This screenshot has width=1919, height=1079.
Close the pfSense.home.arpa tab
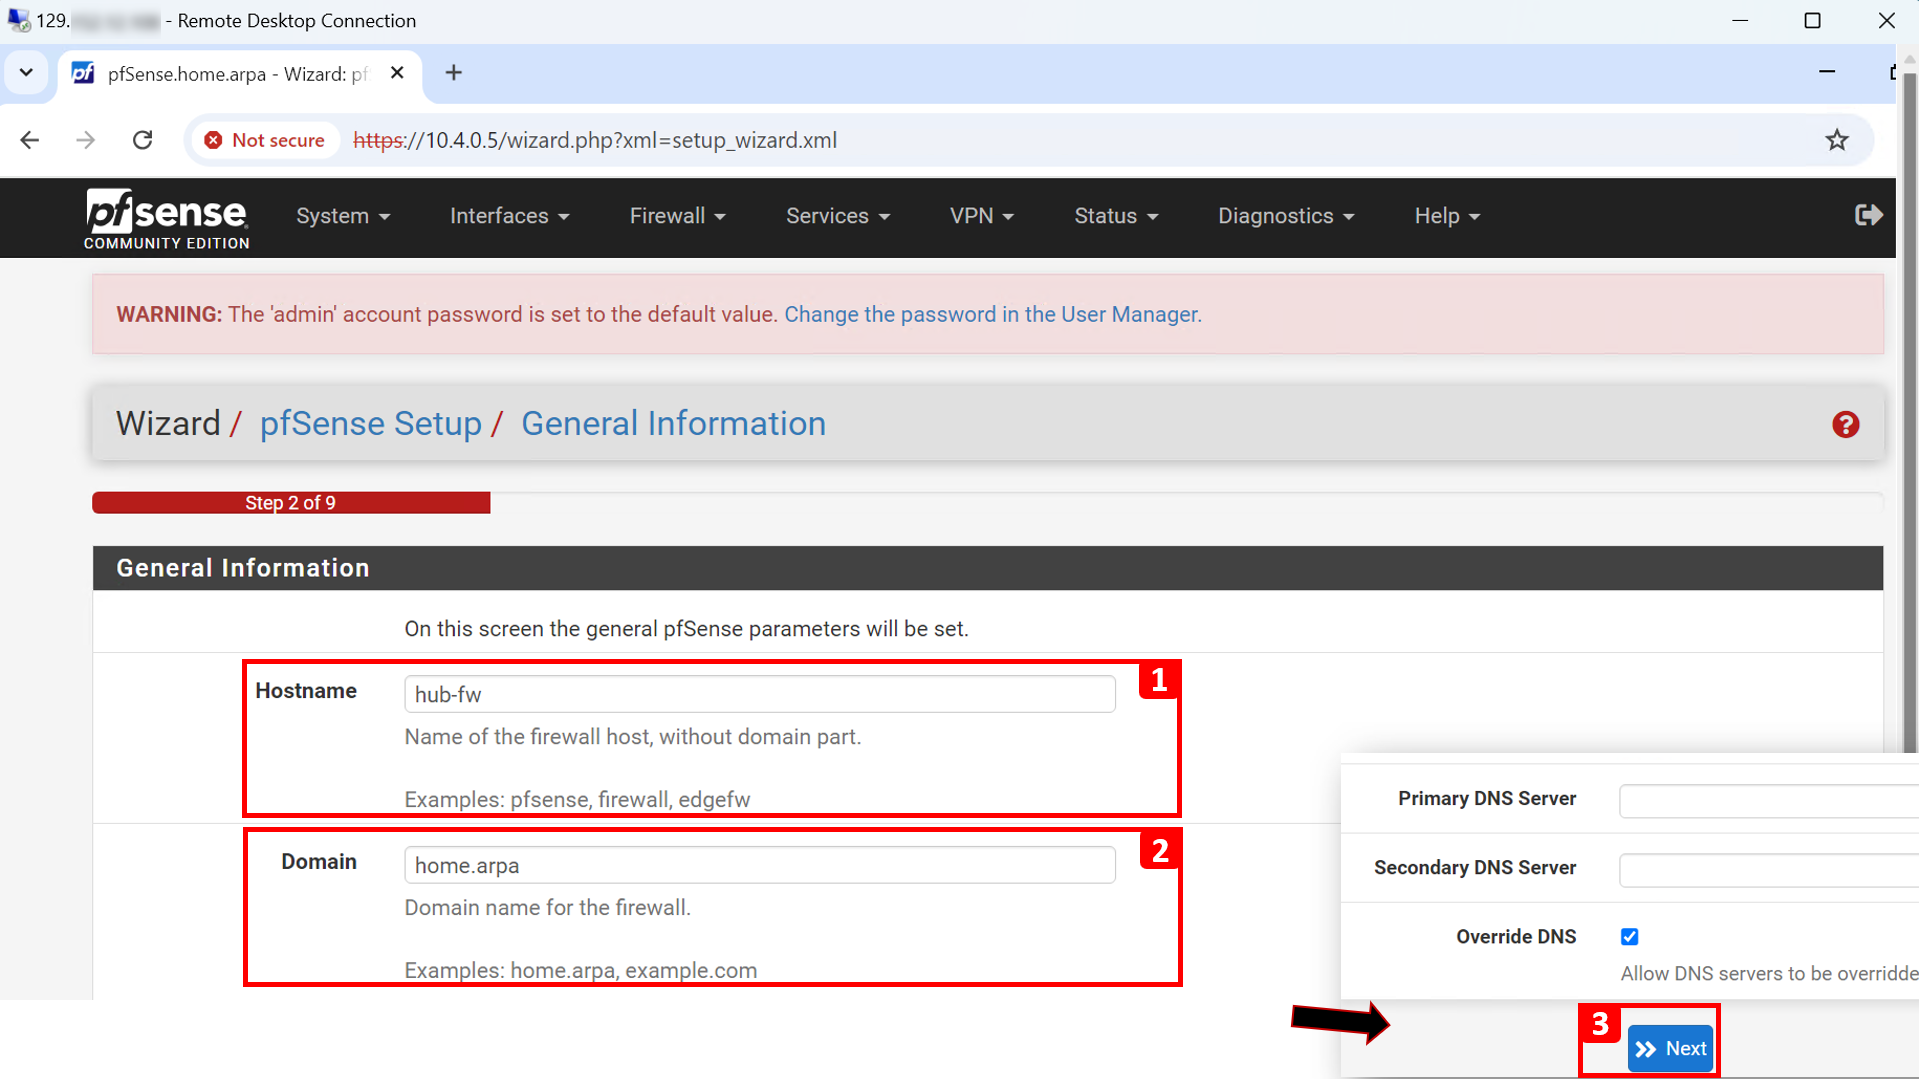click(x=397, y=73)
